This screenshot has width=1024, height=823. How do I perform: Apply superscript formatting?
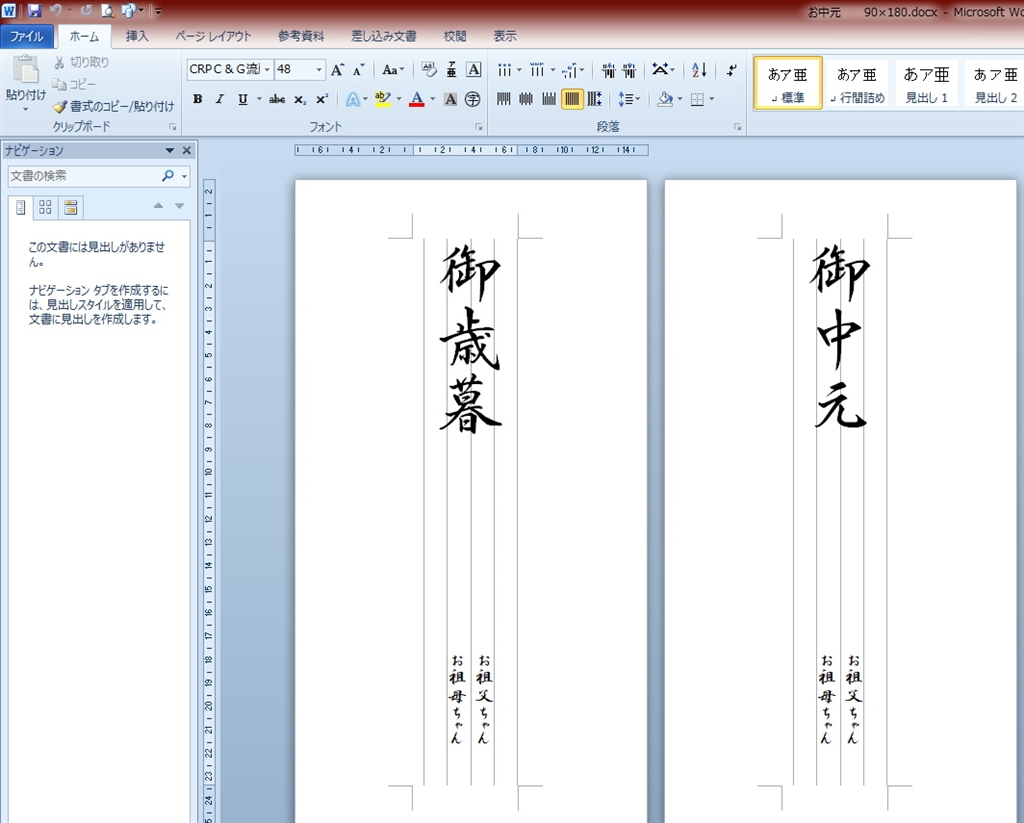(x=322, y=99)
